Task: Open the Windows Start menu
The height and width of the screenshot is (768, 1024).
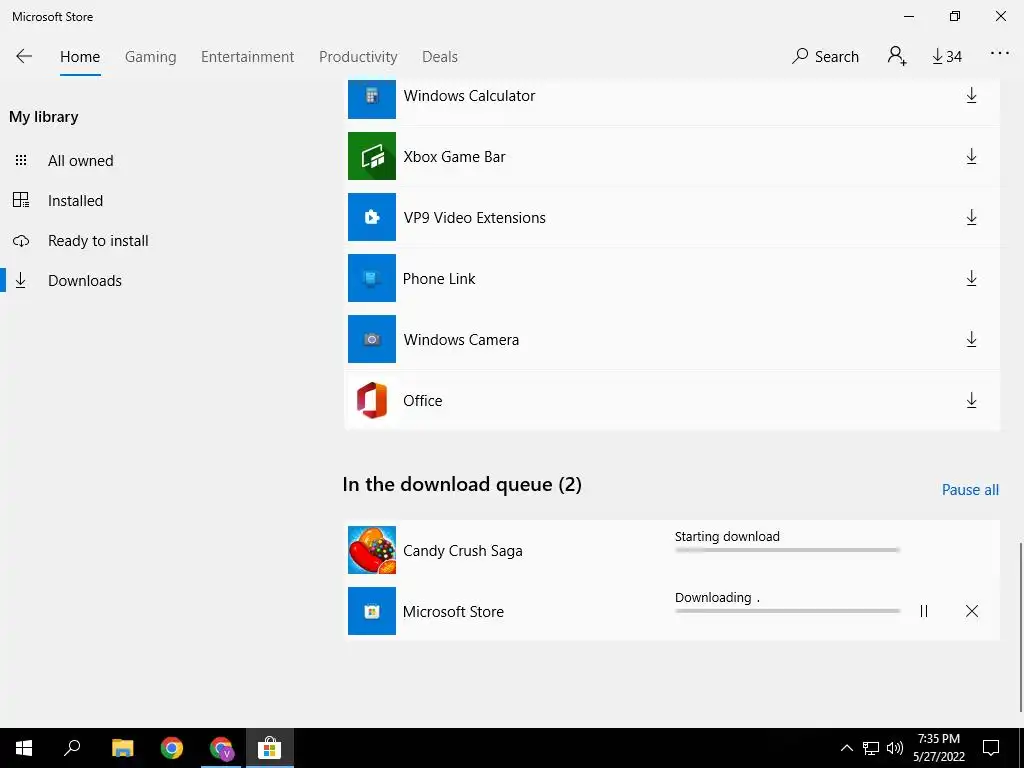Action: pos(24,748)
